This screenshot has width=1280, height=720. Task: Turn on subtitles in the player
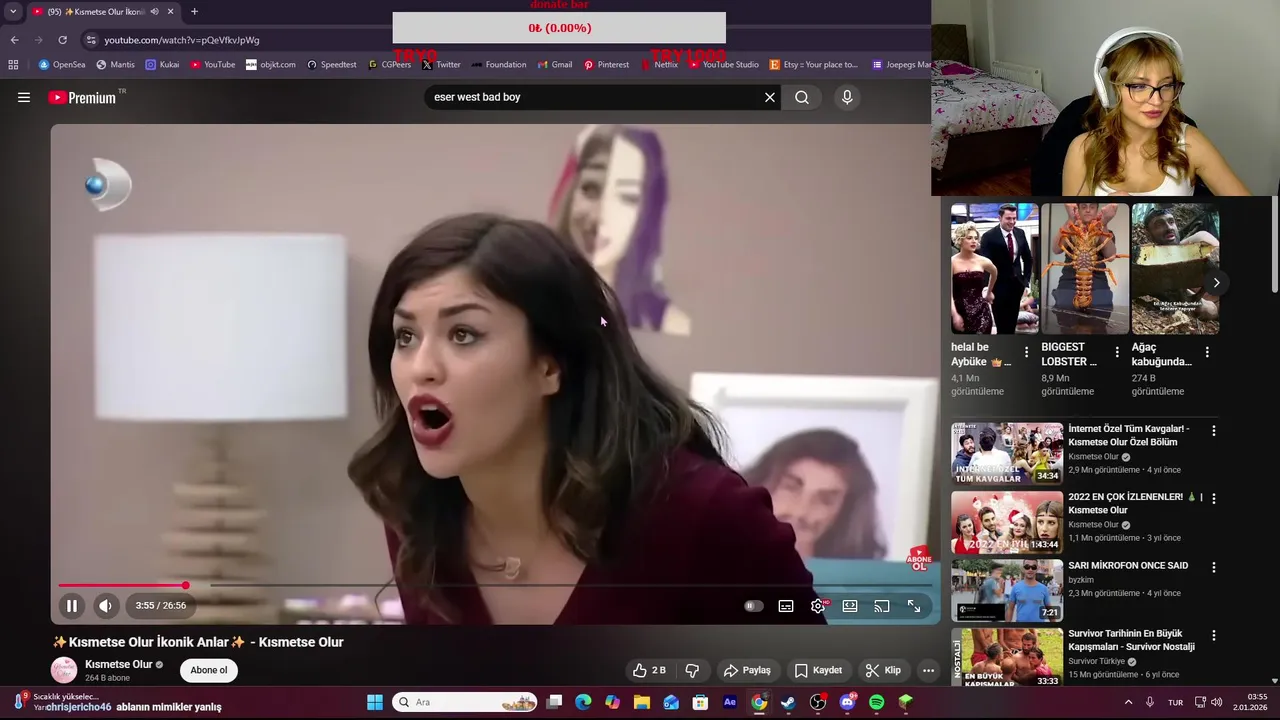pos(786,605)
